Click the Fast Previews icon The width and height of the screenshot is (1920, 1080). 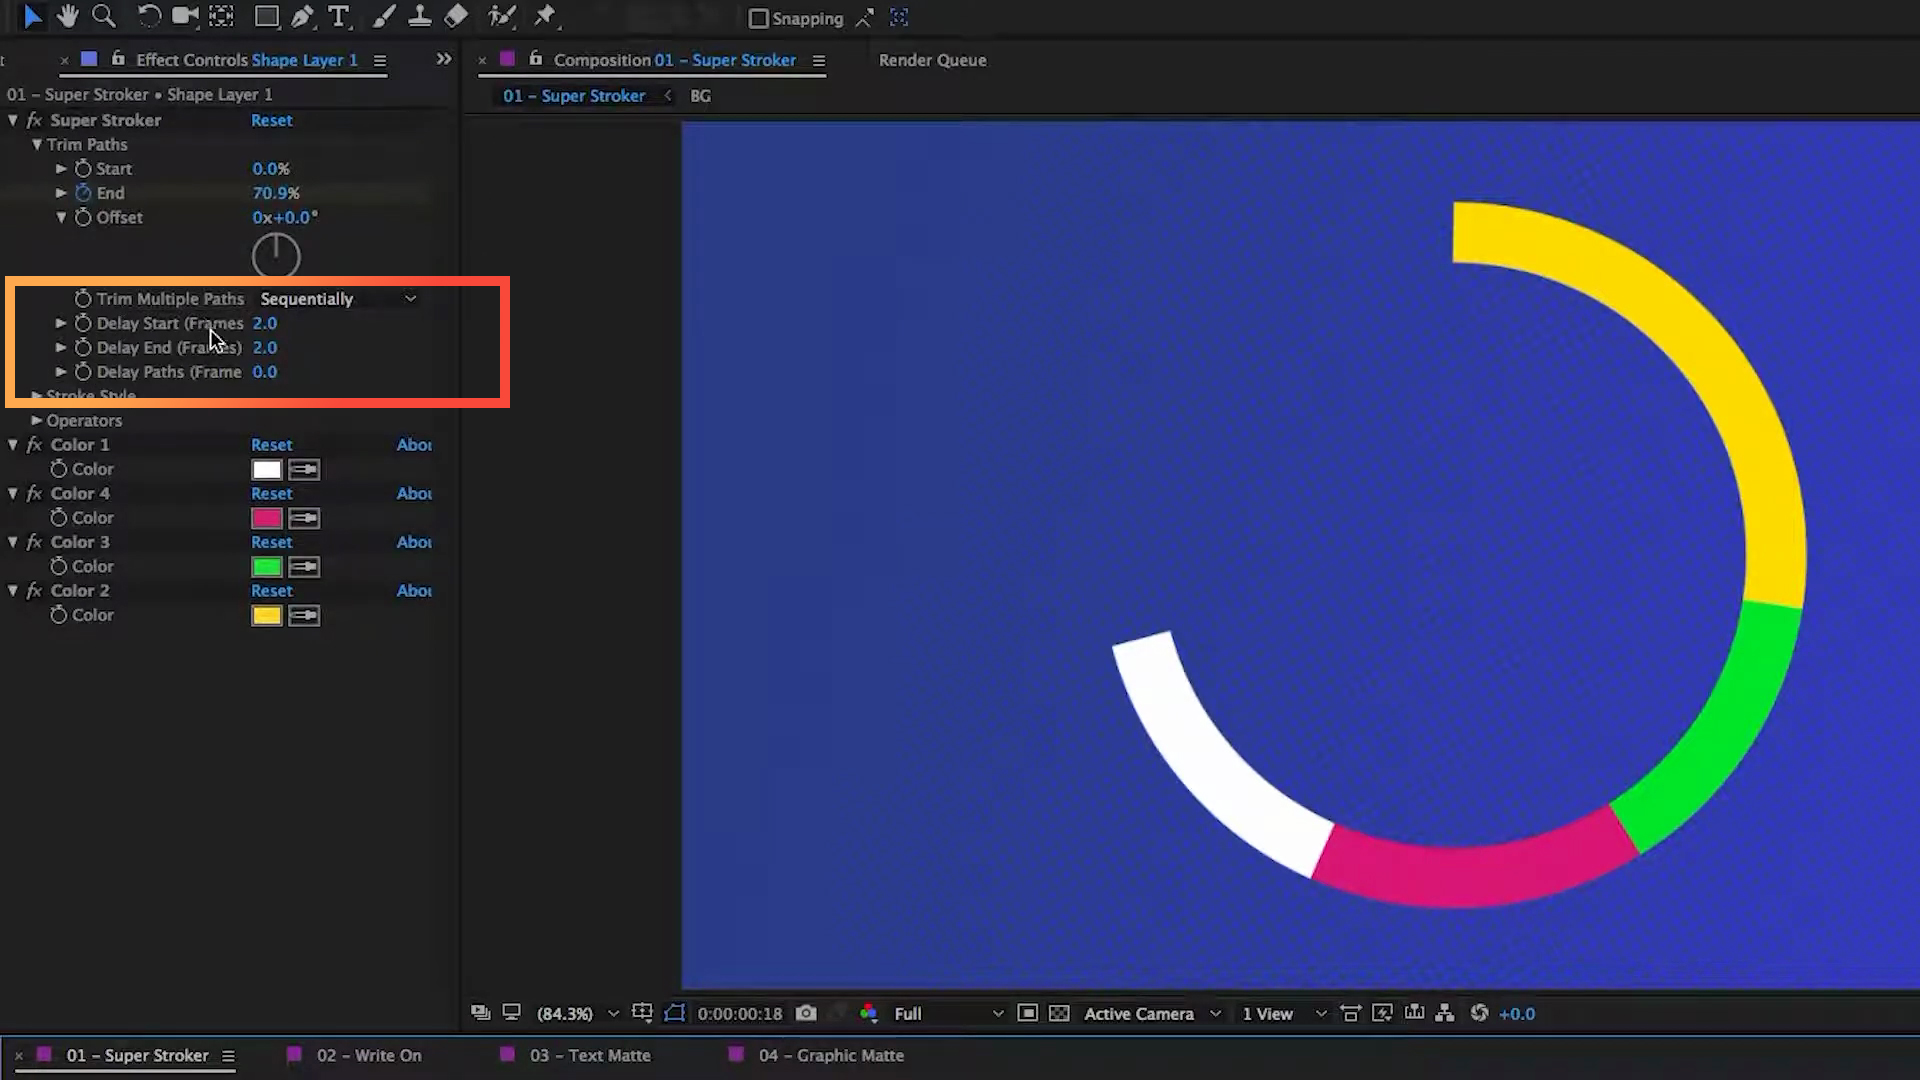coord(1382,1013)
